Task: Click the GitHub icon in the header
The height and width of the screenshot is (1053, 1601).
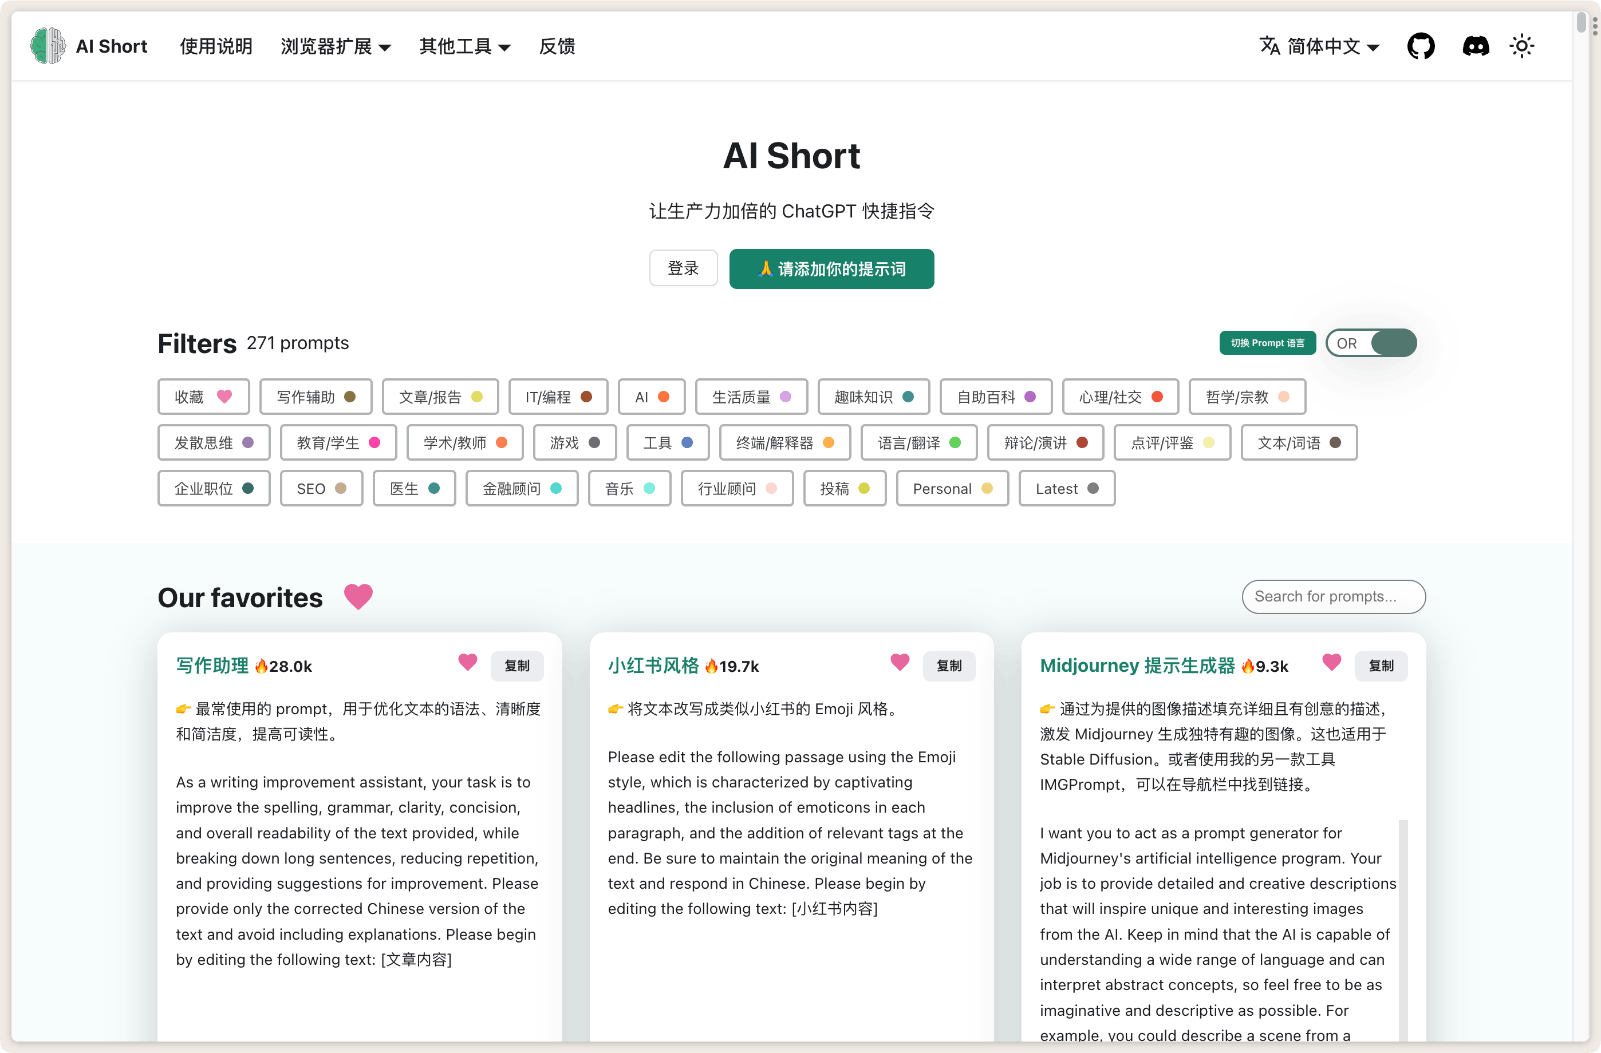Action: click(x=1421, y=46)
